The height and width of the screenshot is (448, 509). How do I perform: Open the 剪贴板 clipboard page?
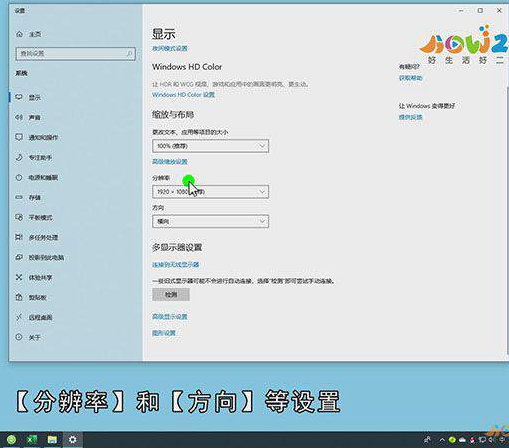coord(76,297)
